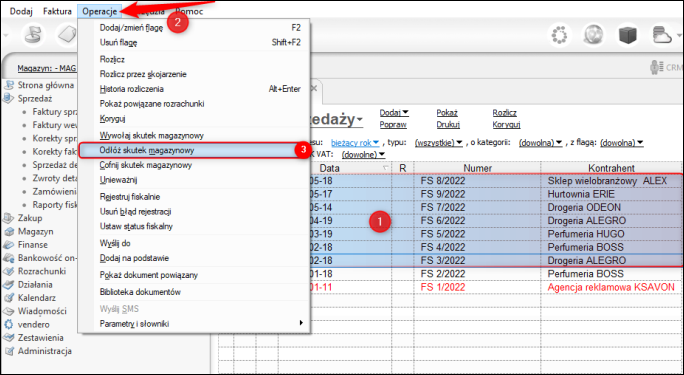This screenshot has height=375, width=684.
Task: Click the dark cube toolbar icon
Action: coord(627,35)
